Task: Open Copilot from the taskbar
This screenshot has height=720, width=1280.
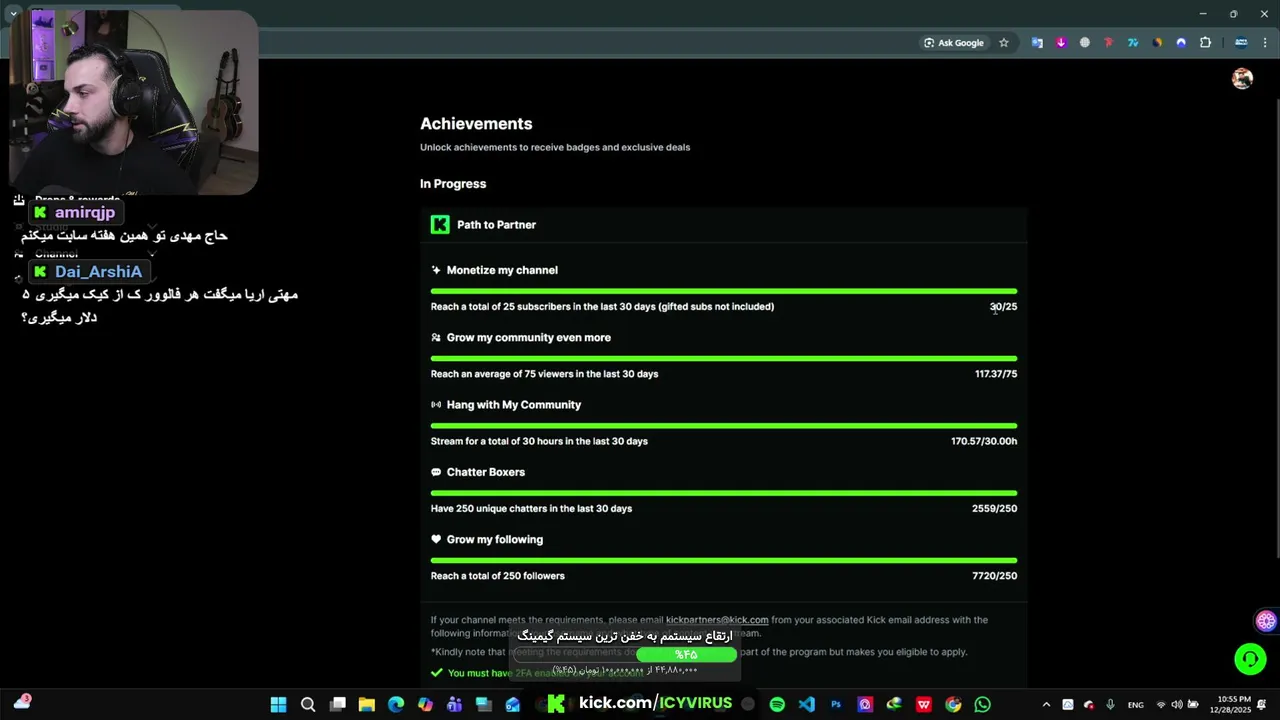Action: pyautogui.click(x=426, y=704)
